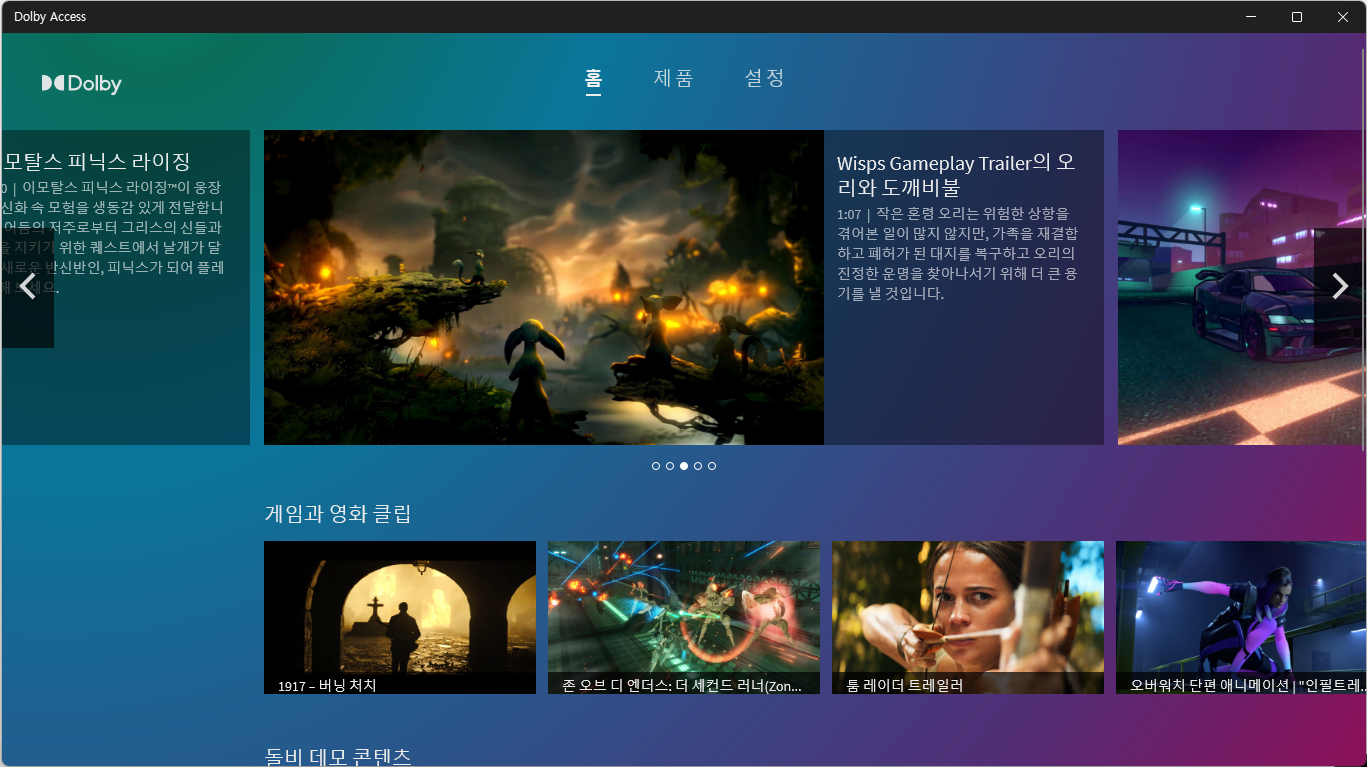The width and height of the screenshot is (1367, 767).
Task: Open the 존 오브 디 엔더스 clip
Action: coord(684,617)
